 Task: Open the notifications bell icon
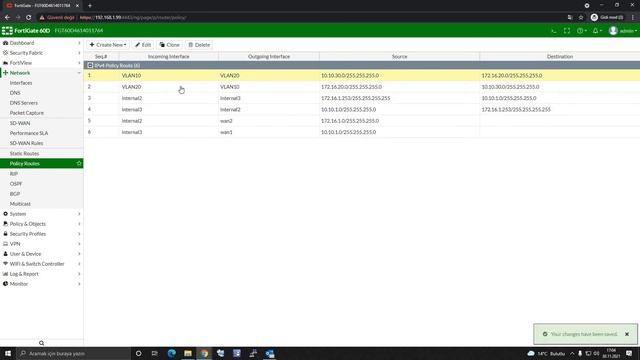coord(597,31)
